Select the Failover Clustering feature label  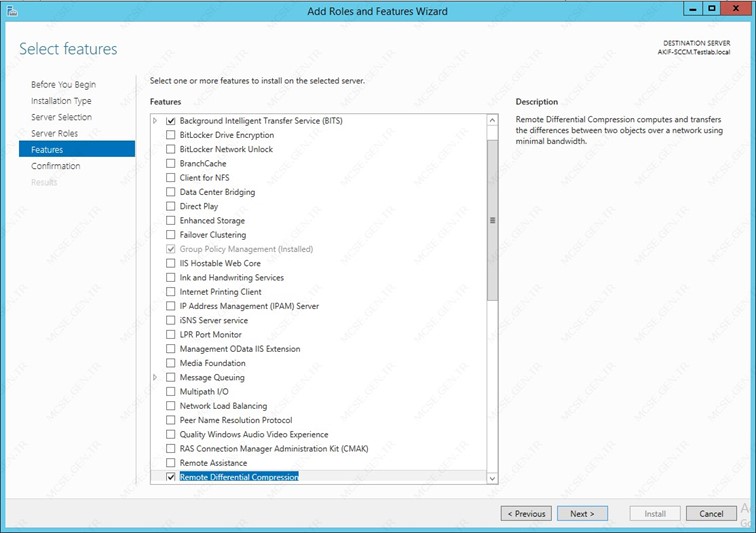point(213,235)
